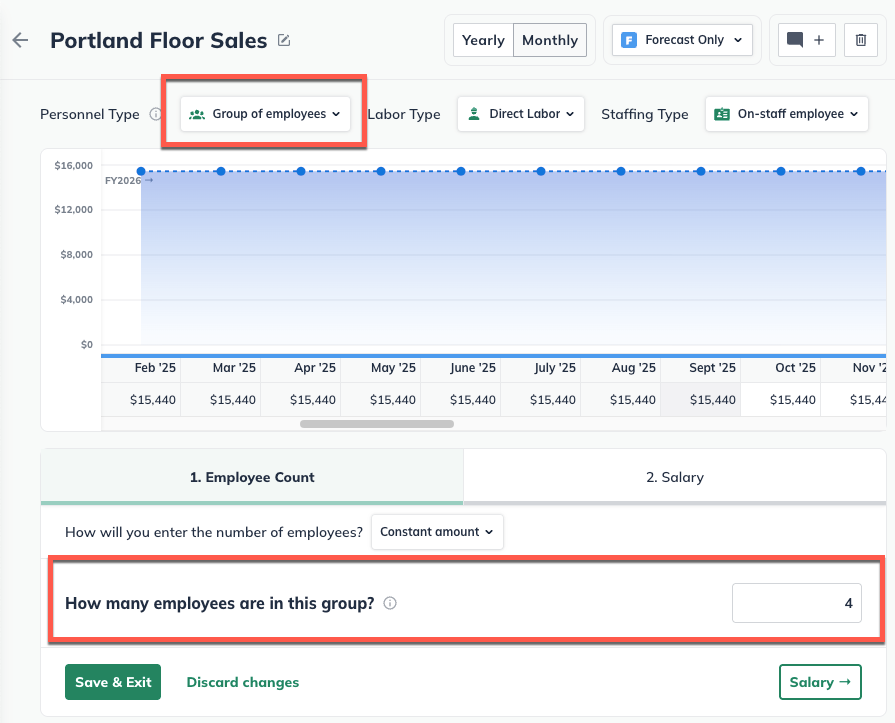Open the Direct Labor dropdown
Viewport: 895px width, 723px height.
point(521,114)
